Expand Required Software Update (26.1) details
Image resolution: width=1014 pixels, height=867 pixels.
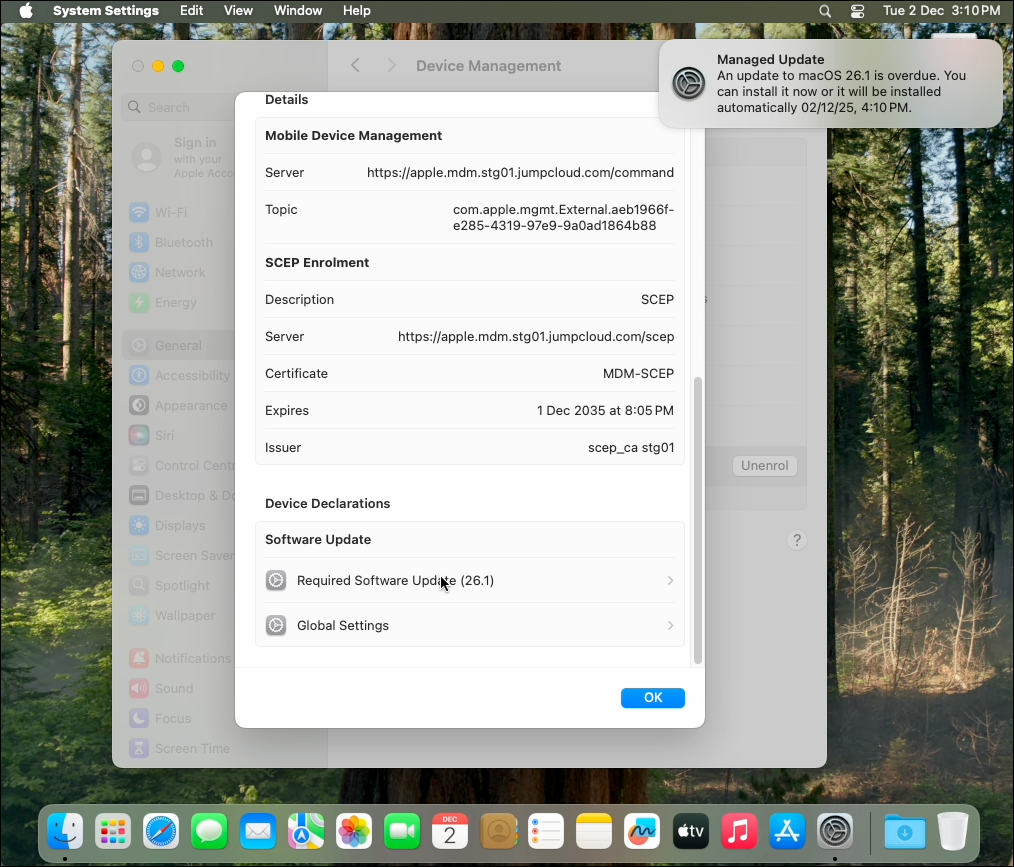(x=470, y=580)
